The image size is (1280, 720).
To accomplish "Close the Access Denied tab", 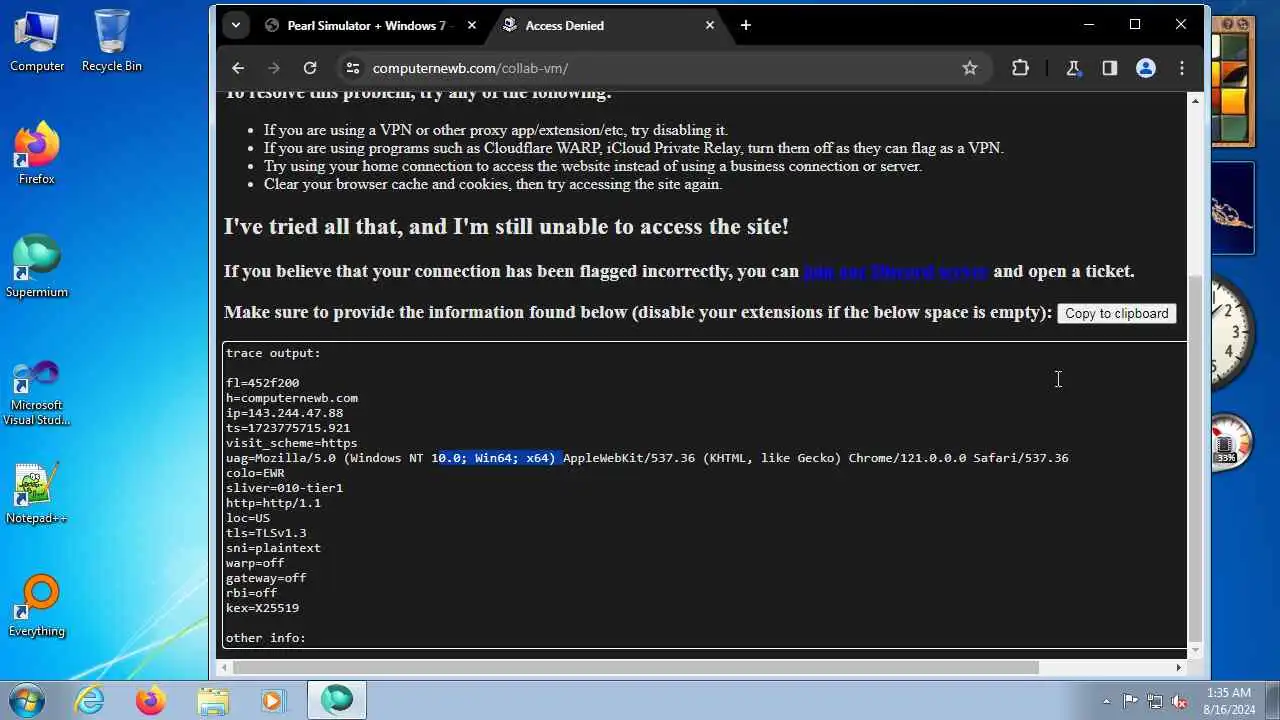I will click(x=710, y=25).
